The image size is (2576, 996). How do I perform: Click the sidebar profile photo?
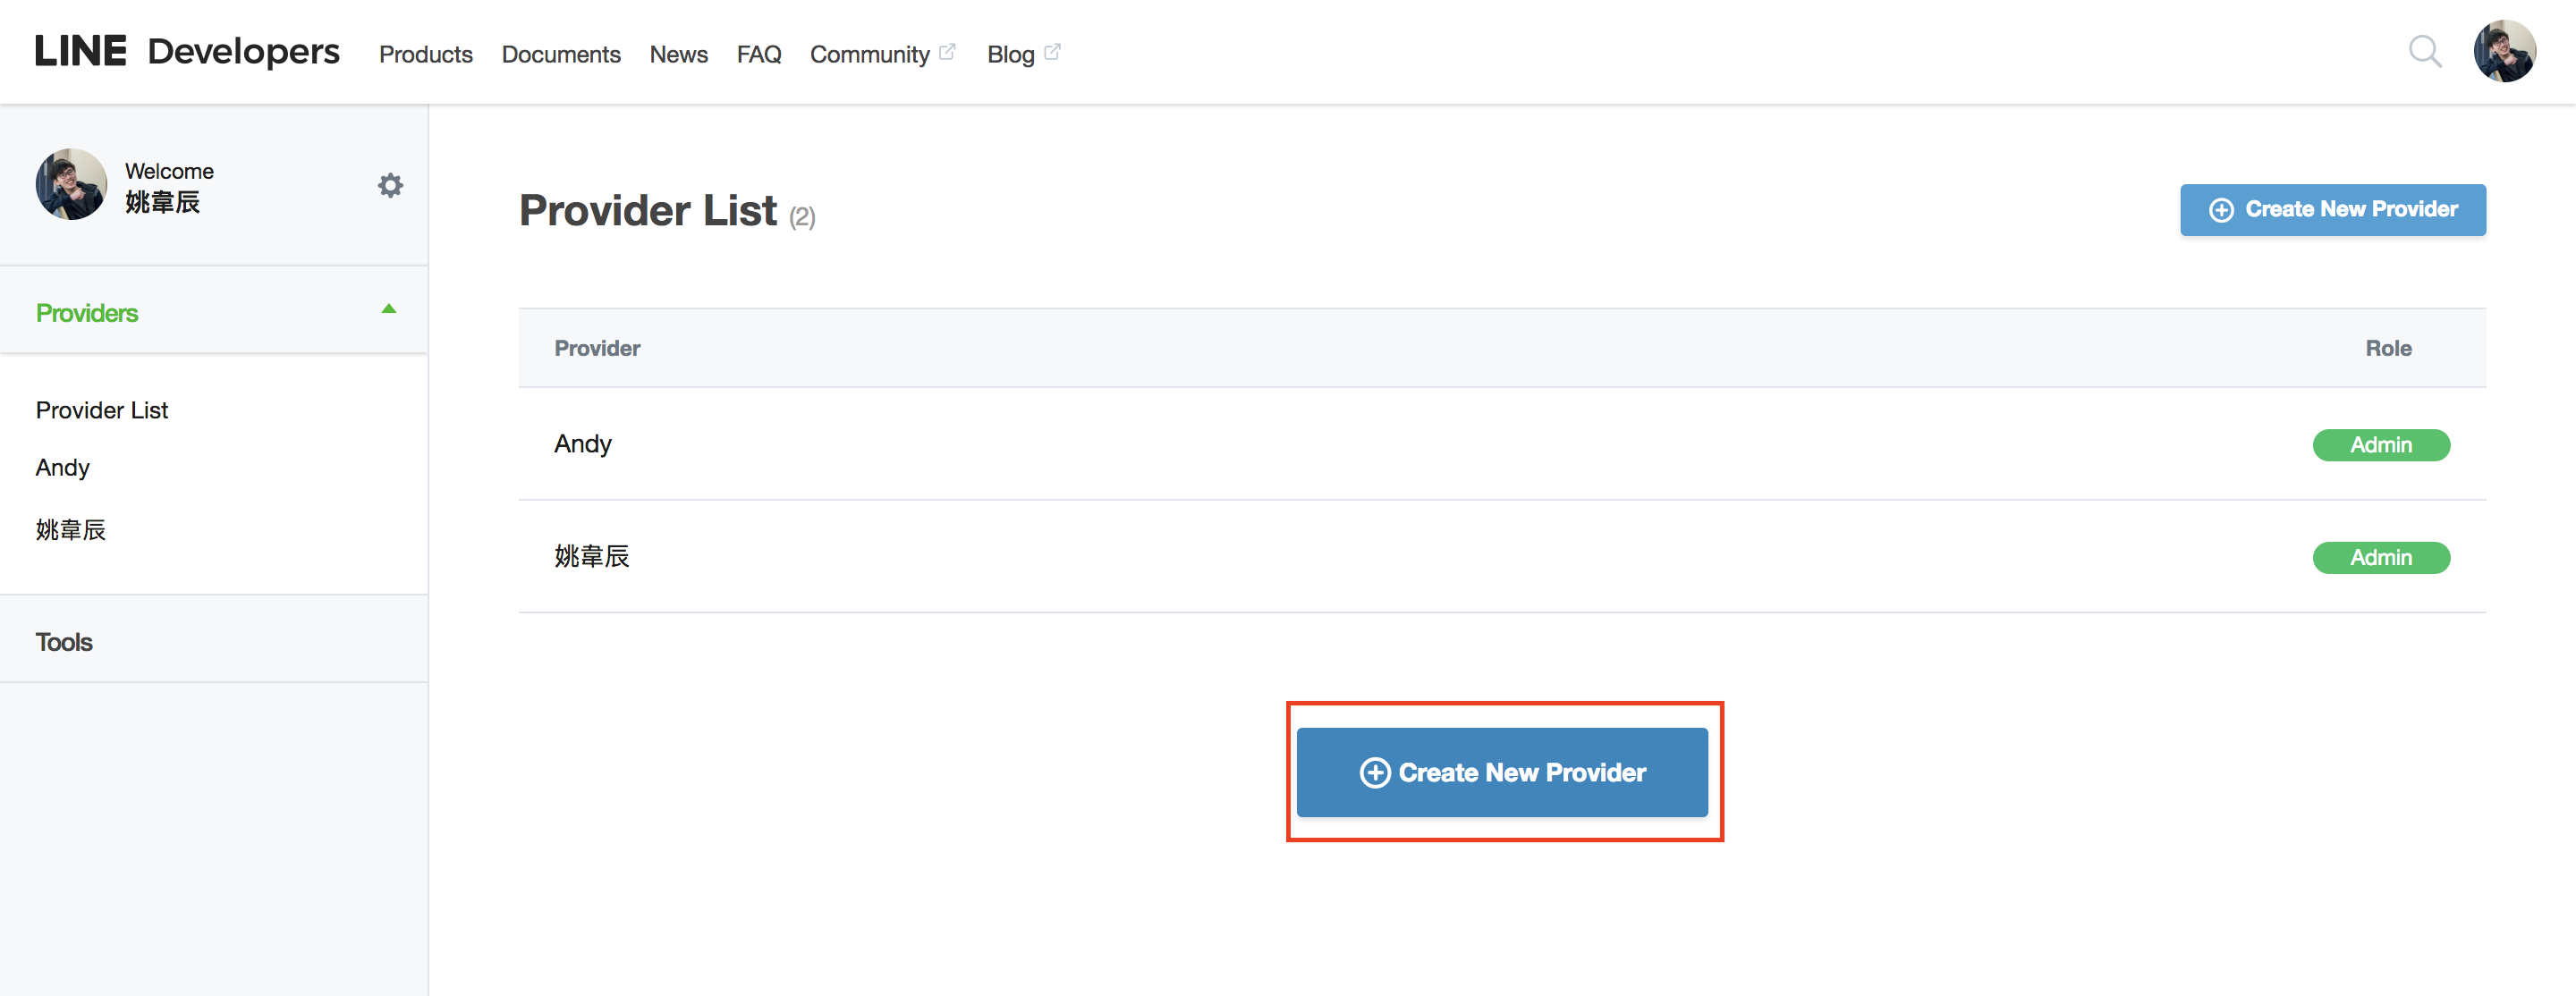pos(71,185)
